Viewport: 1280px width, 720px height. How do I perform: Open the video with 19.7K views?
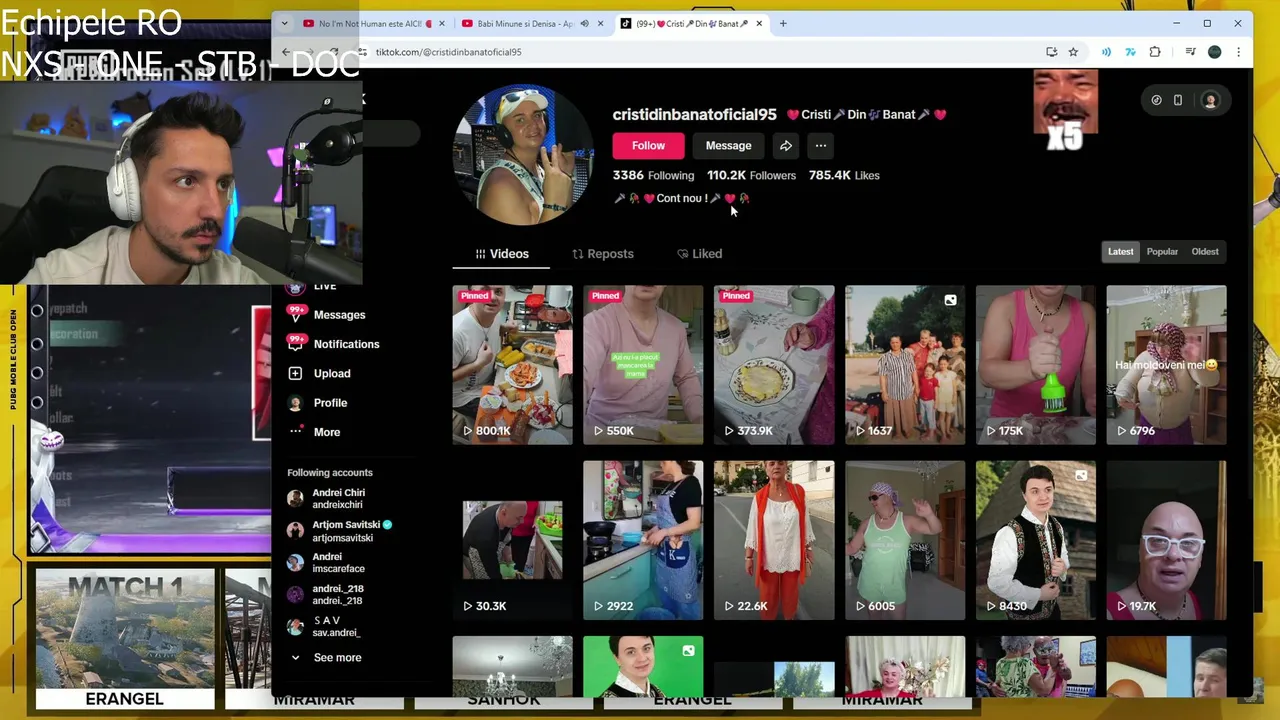tap(1166, 540)
